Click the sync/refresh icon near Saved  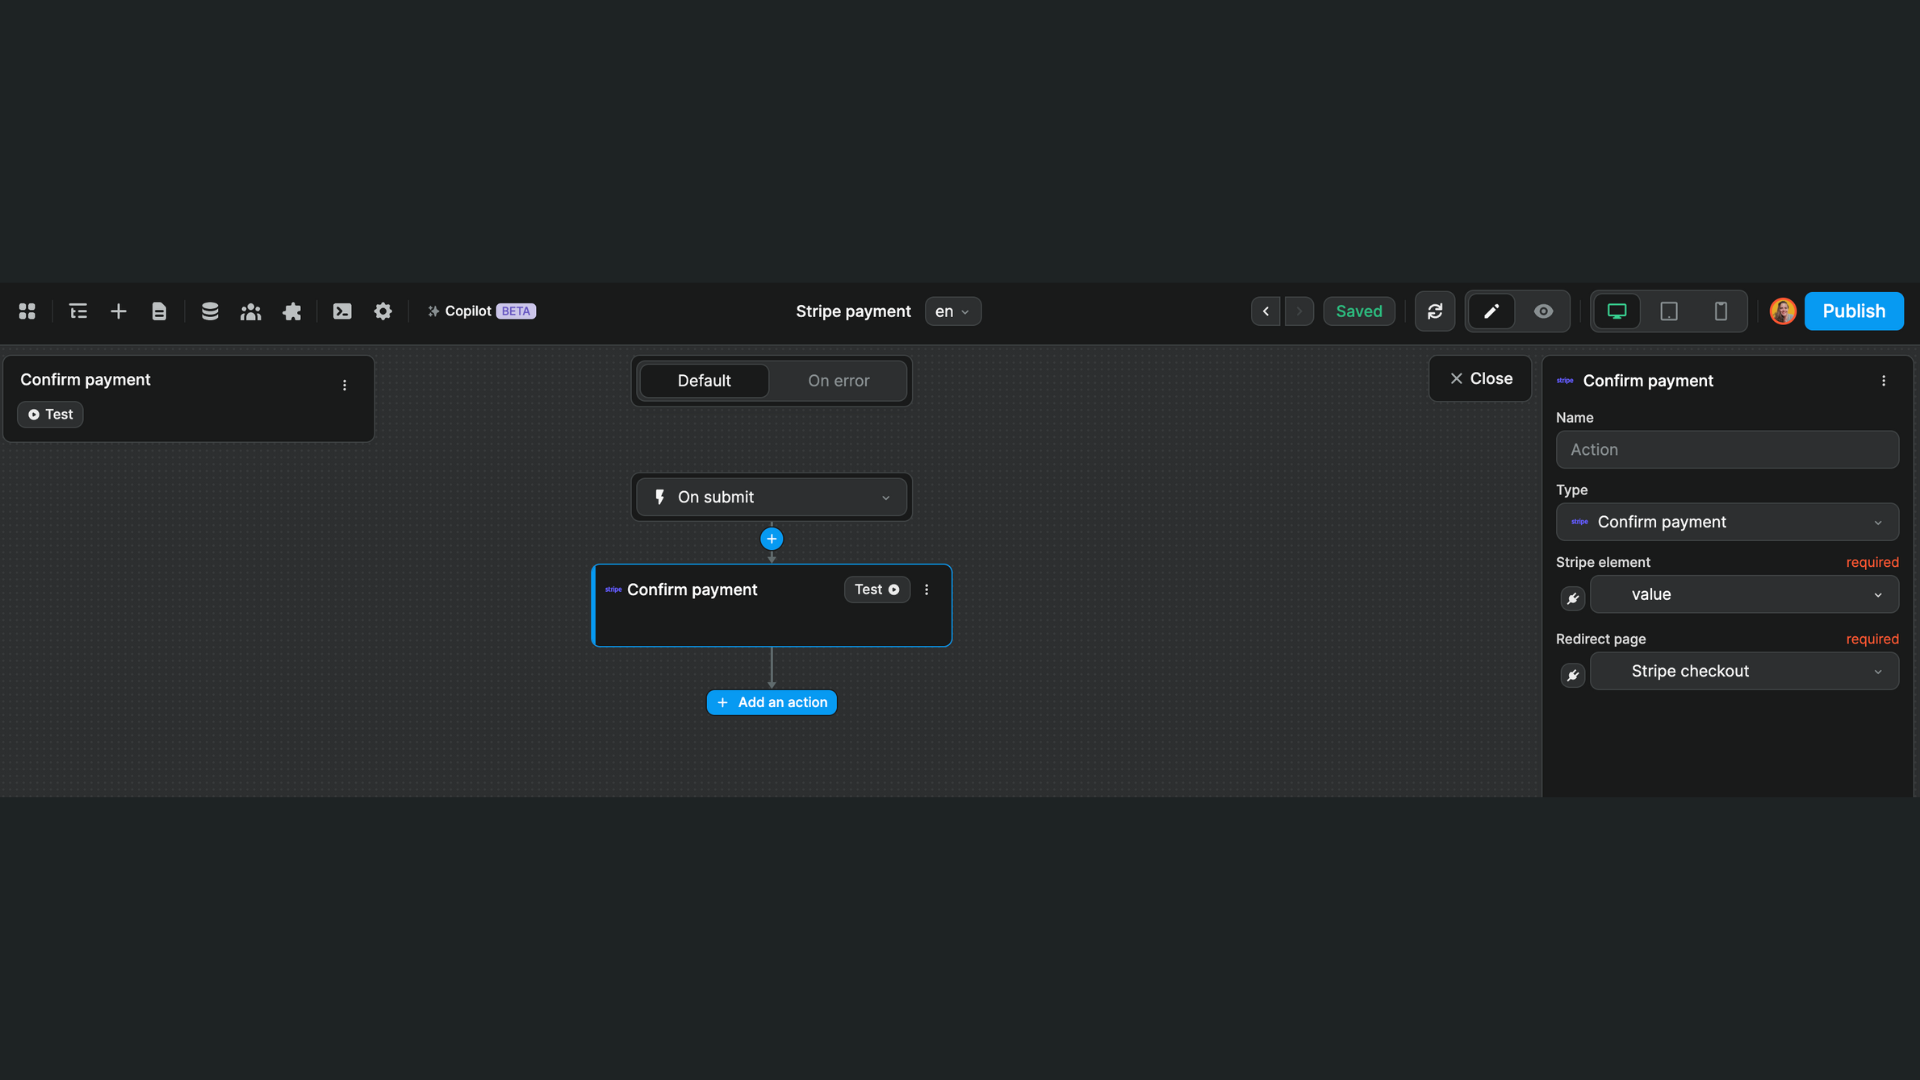click(x=1434, y=311)
